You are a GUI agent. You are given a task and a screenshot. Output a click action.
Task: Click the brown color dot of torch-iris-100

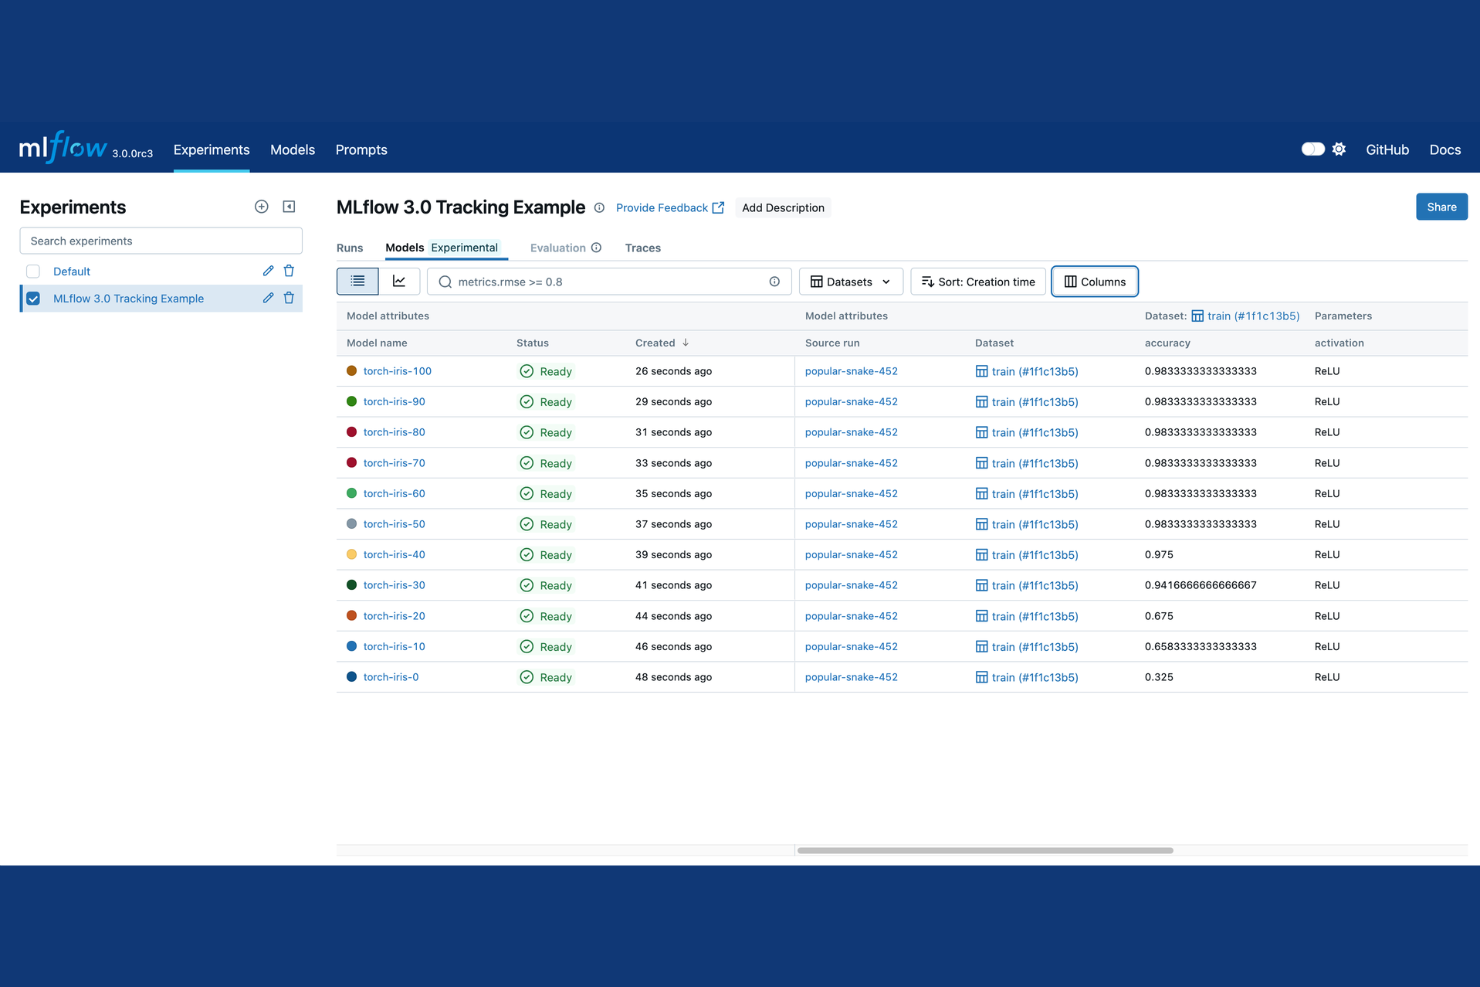click(351, 371)
